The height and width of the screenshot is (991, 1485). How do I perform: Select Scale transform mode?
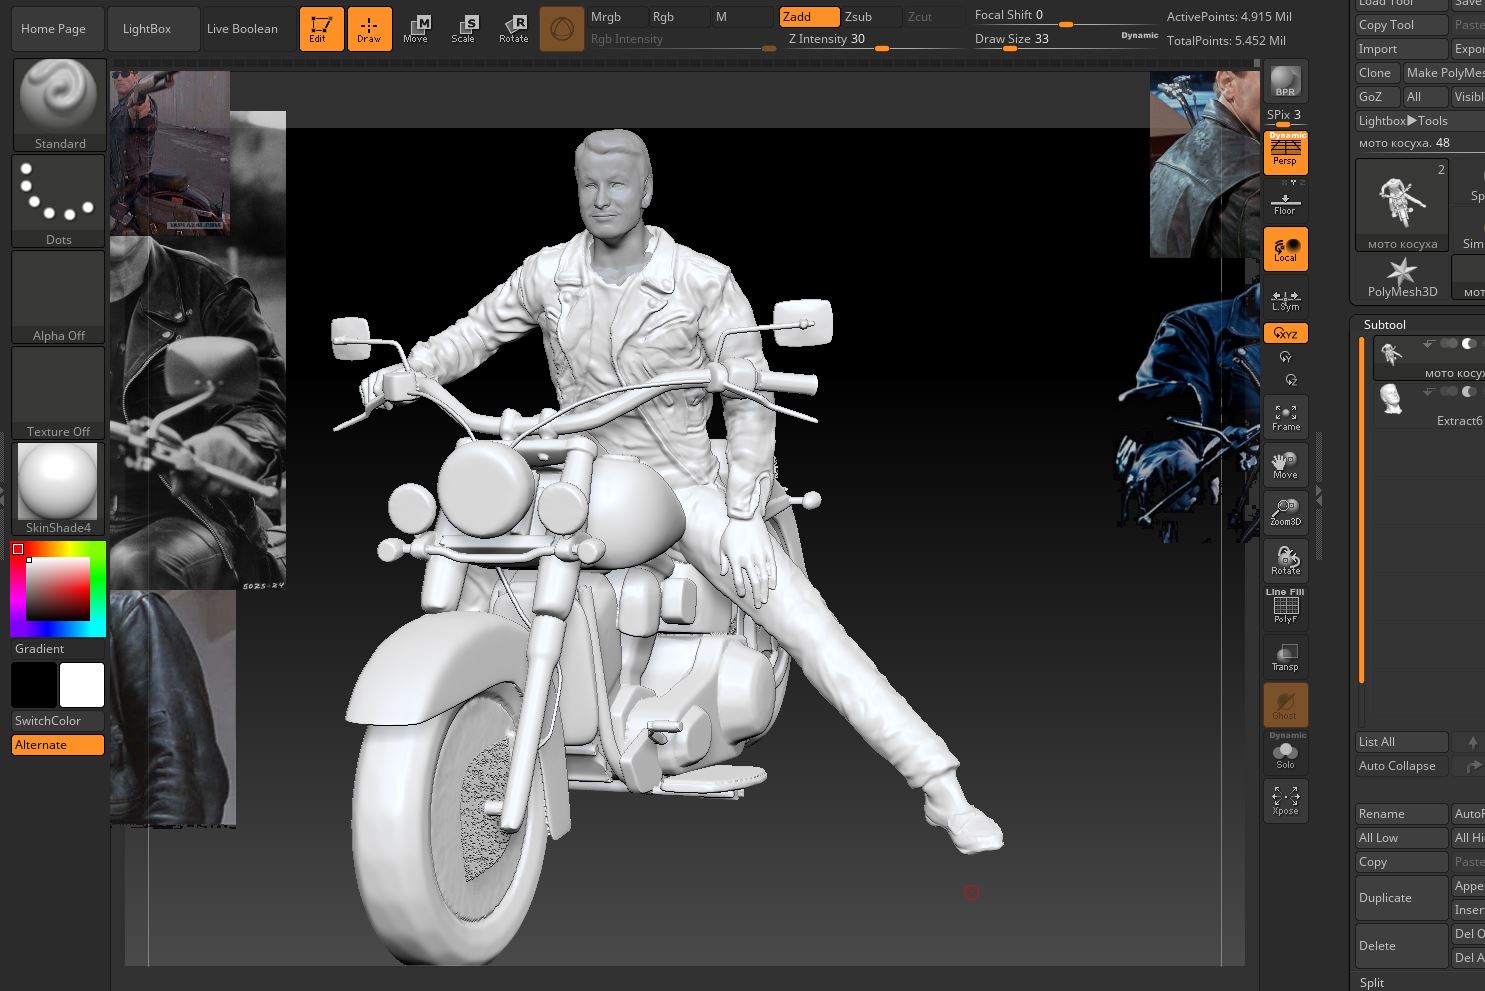[x=463, y=29]
